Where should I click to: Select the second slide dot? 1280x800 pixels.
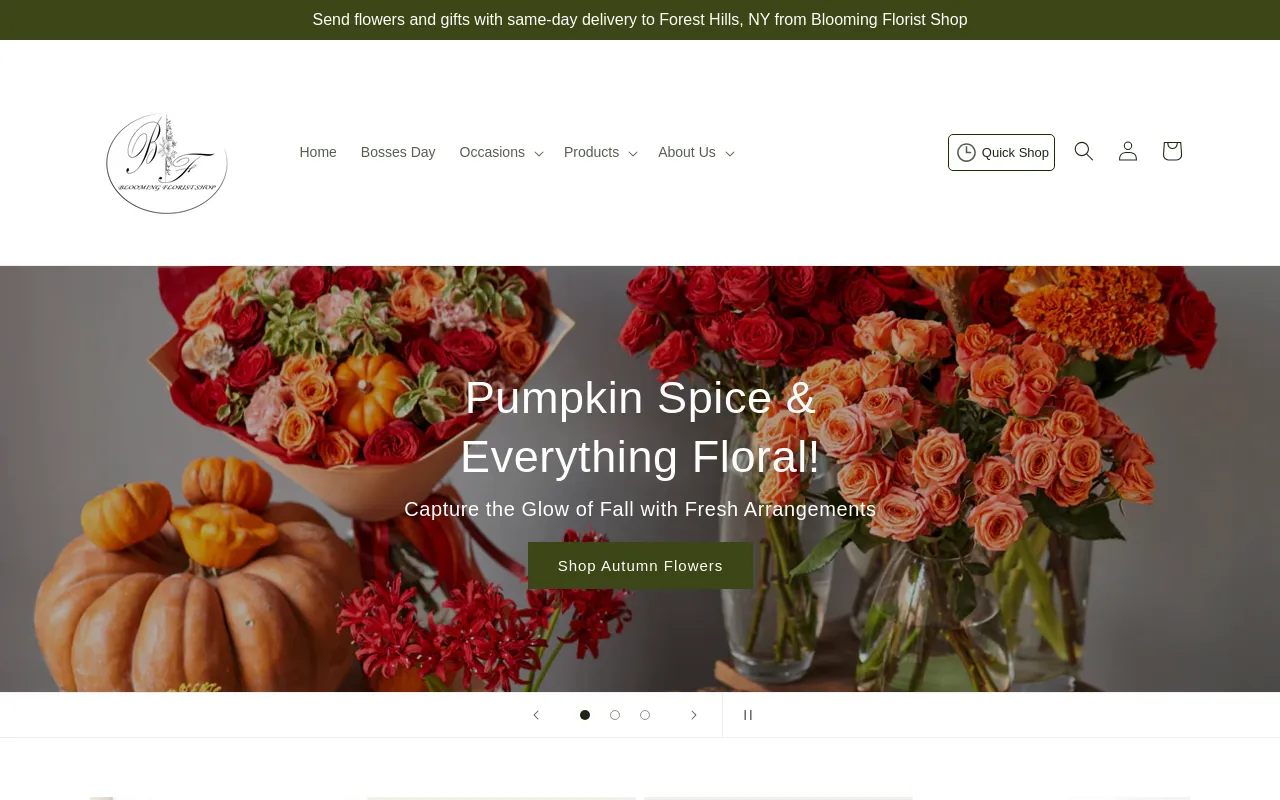(615, 715)
